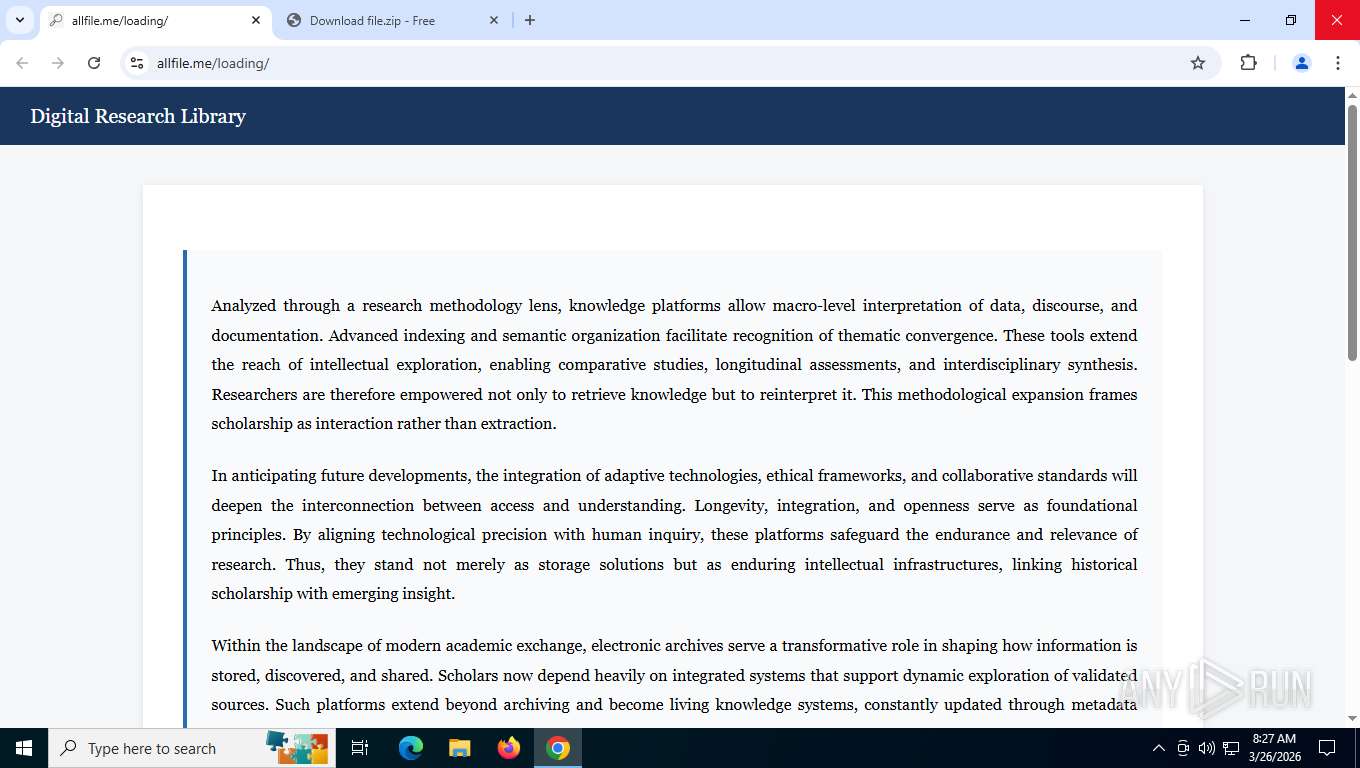Click the scrollbar down arrow
This screenshot has height=768, width=1360.
tap(1352, 718)
